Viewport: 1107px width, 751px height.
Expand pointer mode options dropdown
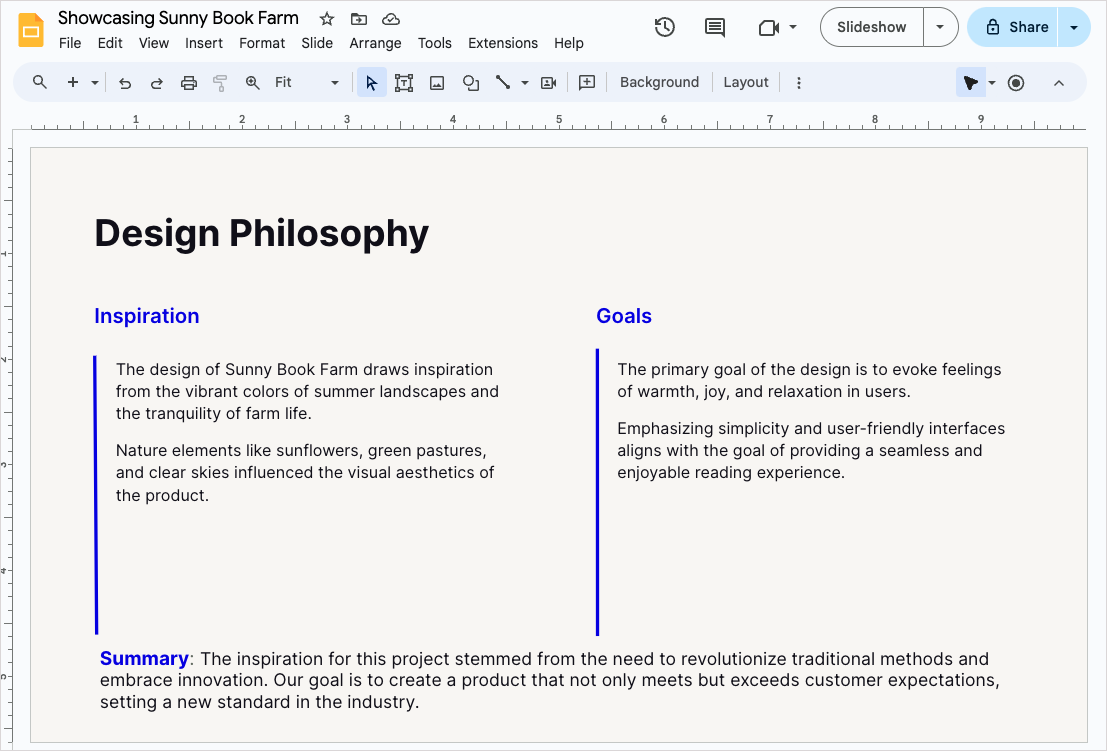992,83
